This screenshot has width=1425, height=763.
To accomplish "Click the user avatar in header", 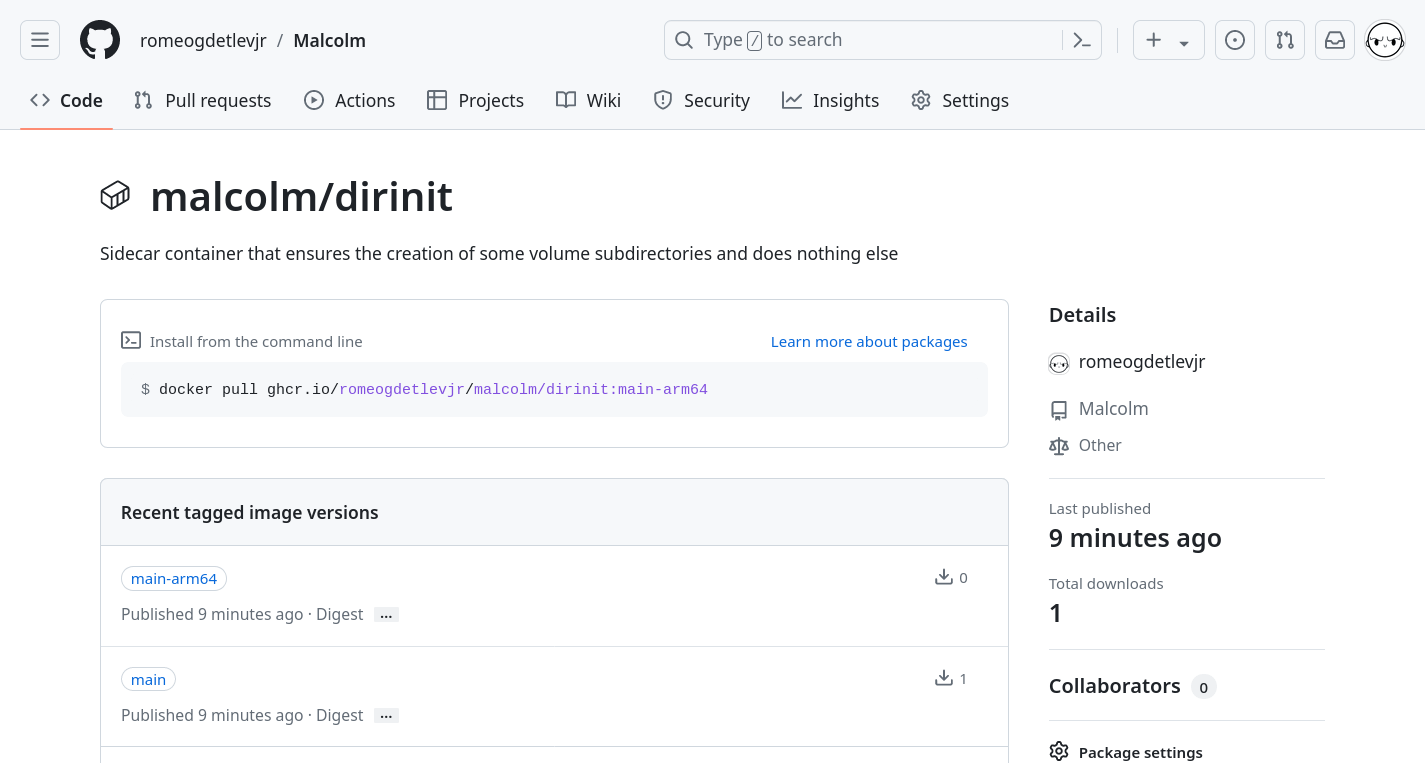I will [x=1385, y=40].
